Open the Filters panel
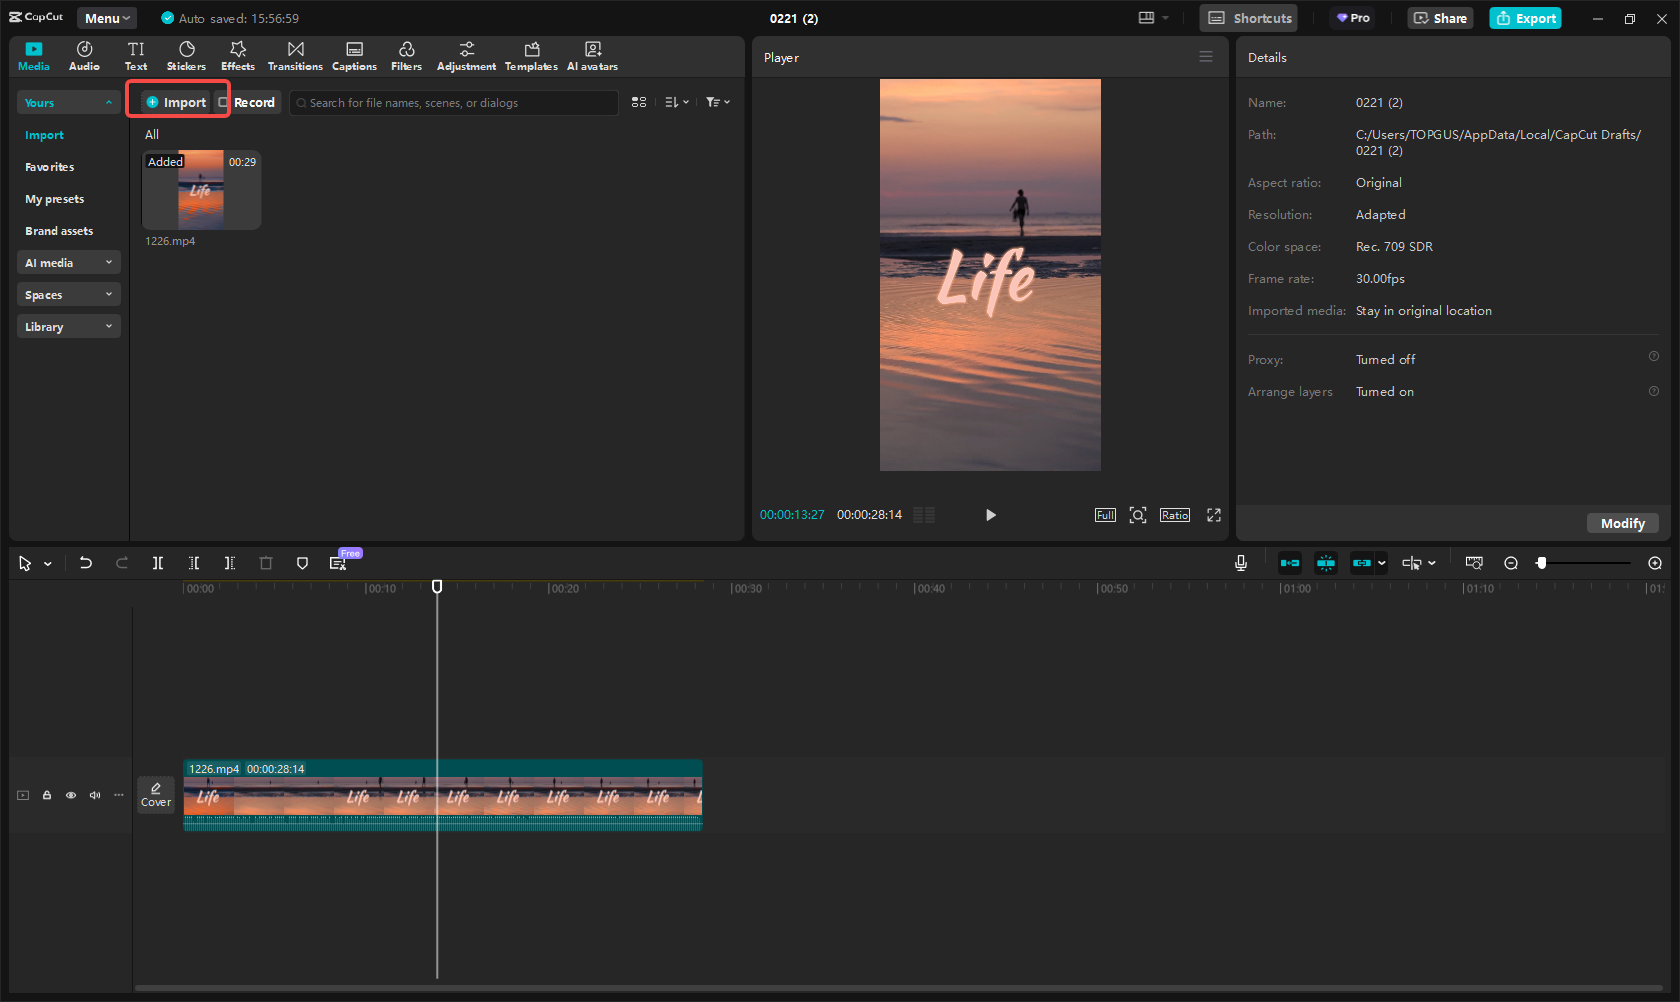The width and height of the screenshot is (1680, 1002). point(406,55)
